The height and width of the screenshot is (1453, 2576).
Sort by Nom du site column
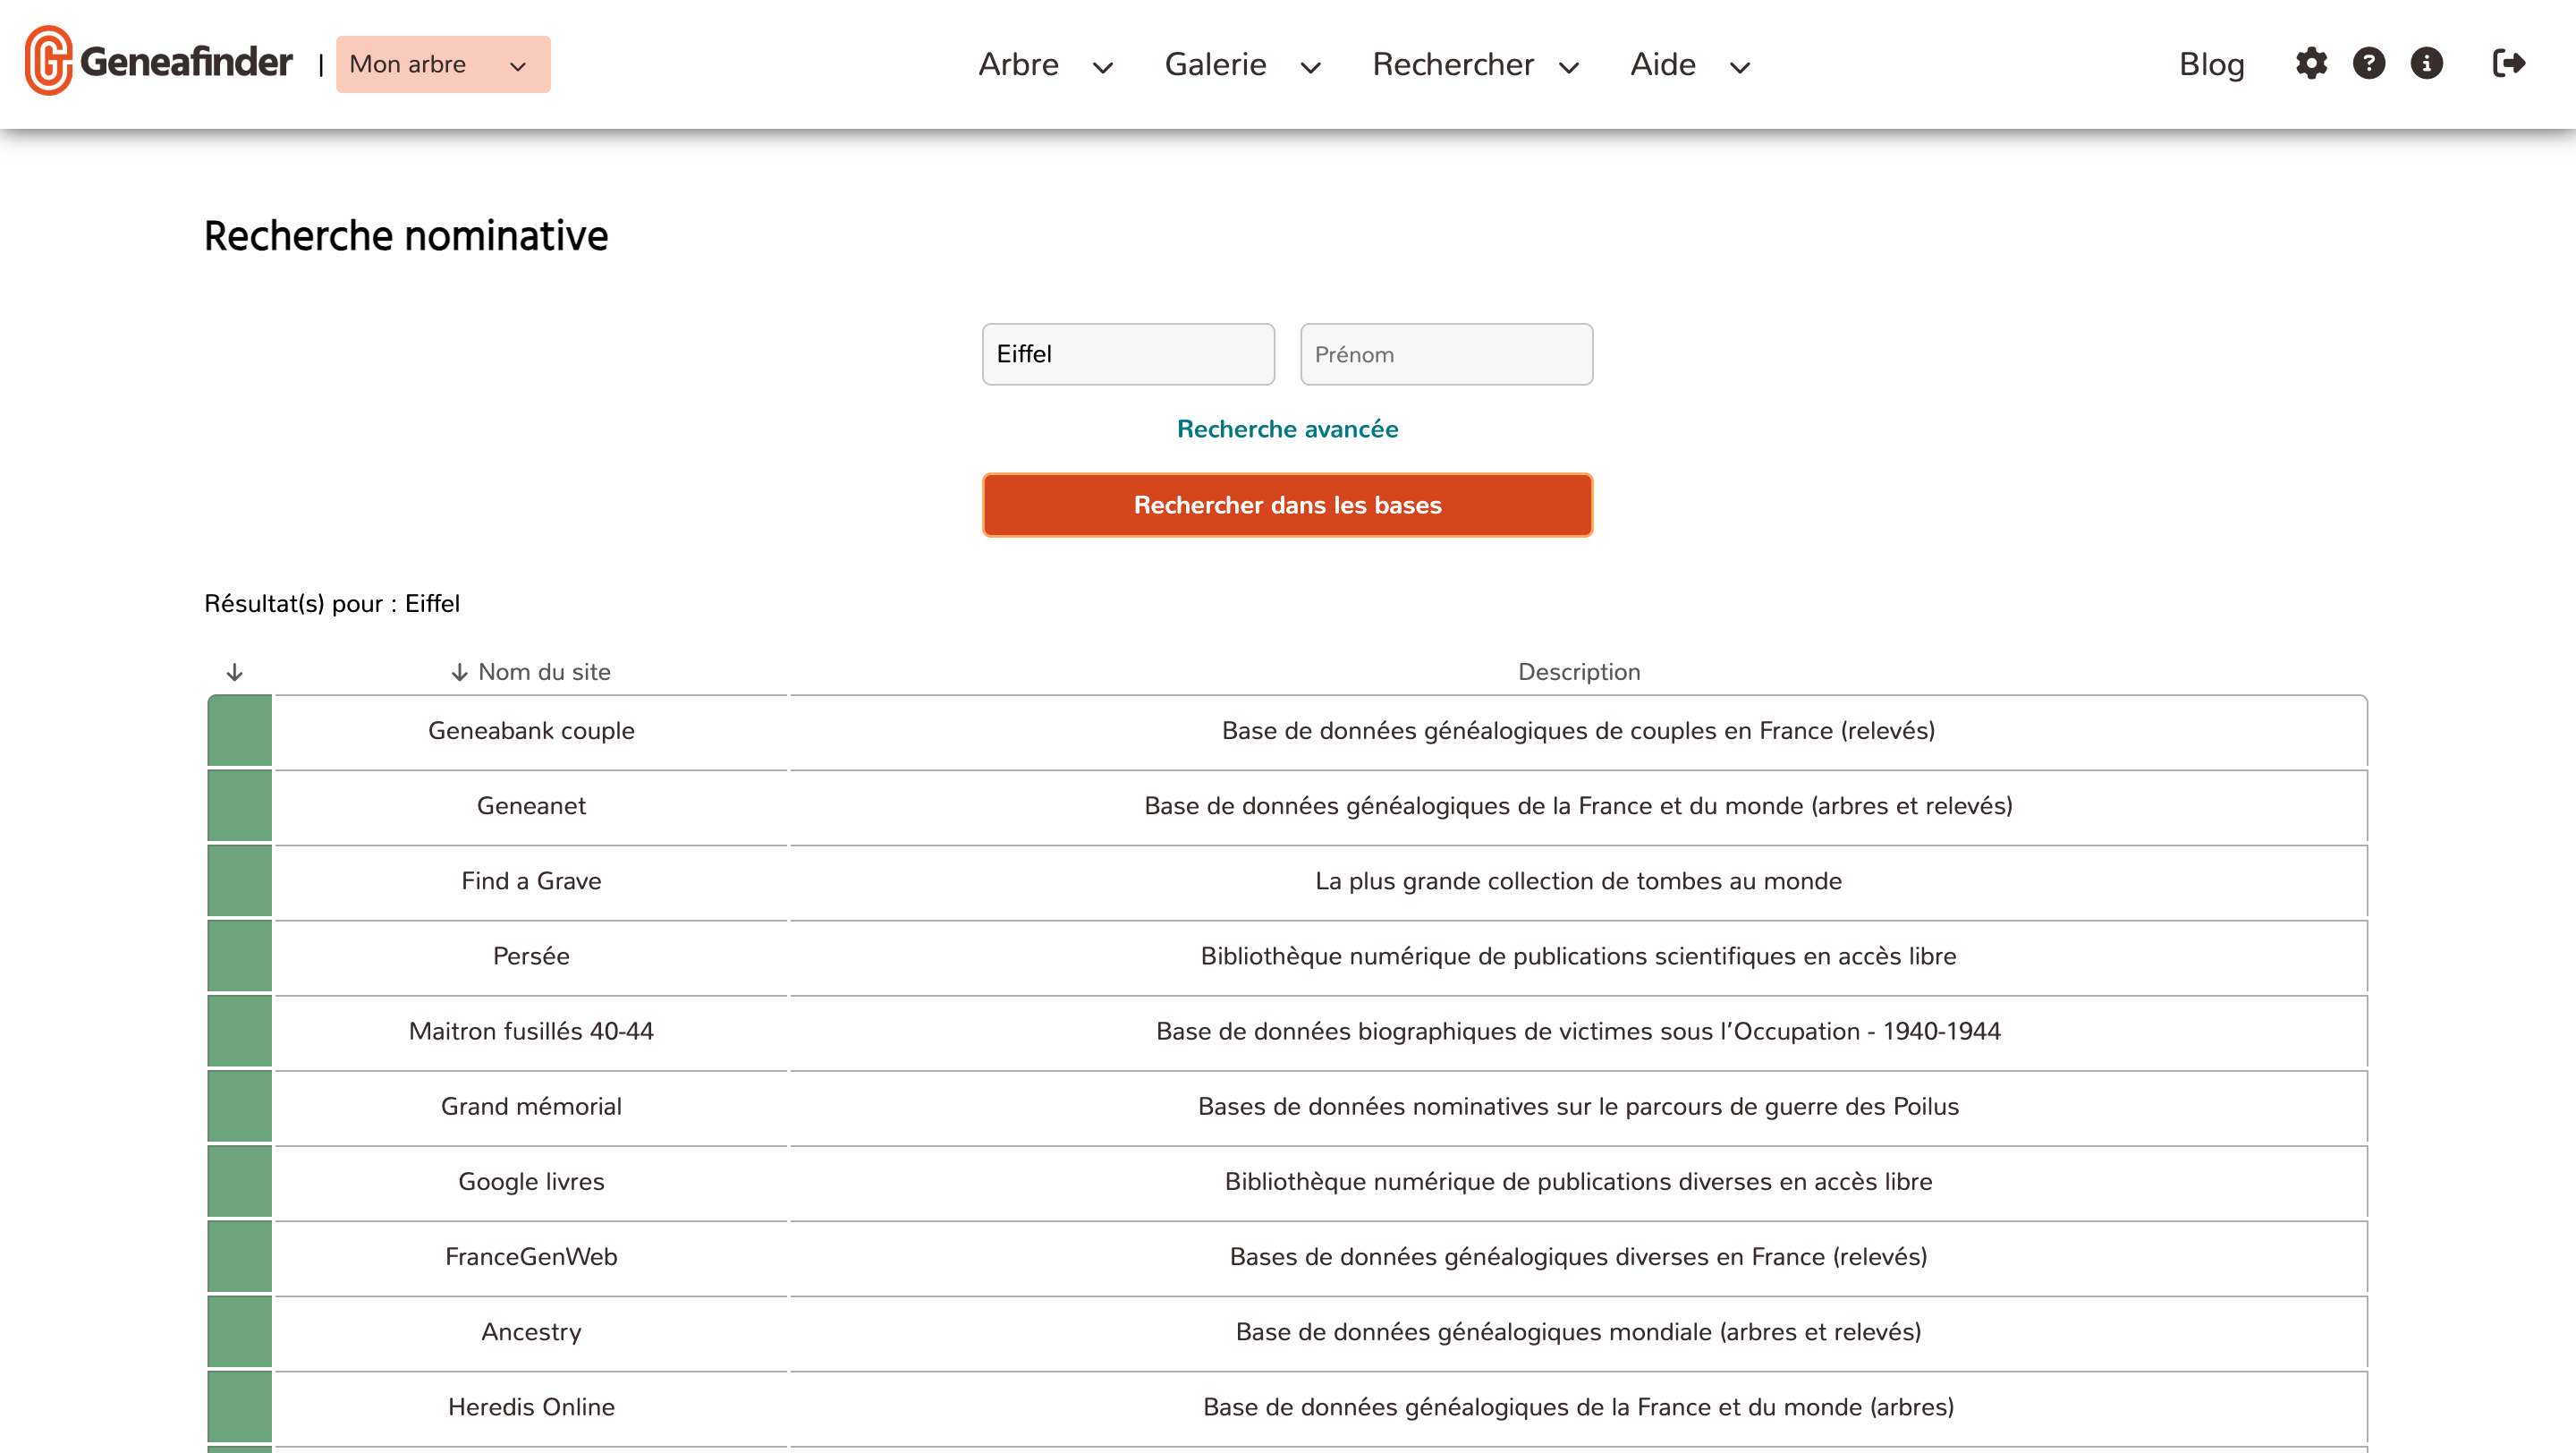point(531,672)
